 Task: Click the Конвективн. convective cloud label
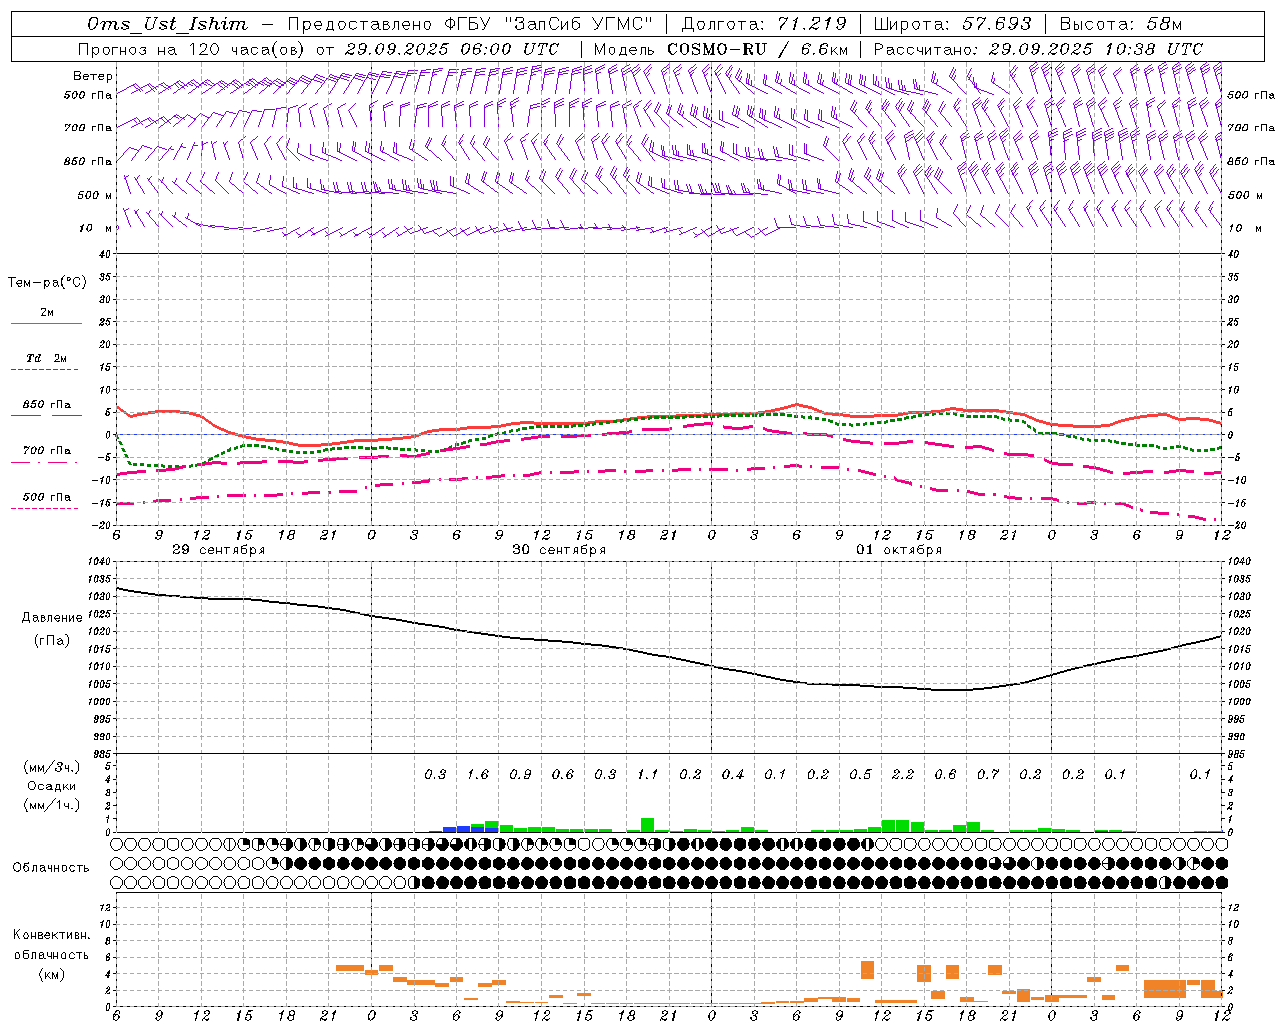(51, 936)
